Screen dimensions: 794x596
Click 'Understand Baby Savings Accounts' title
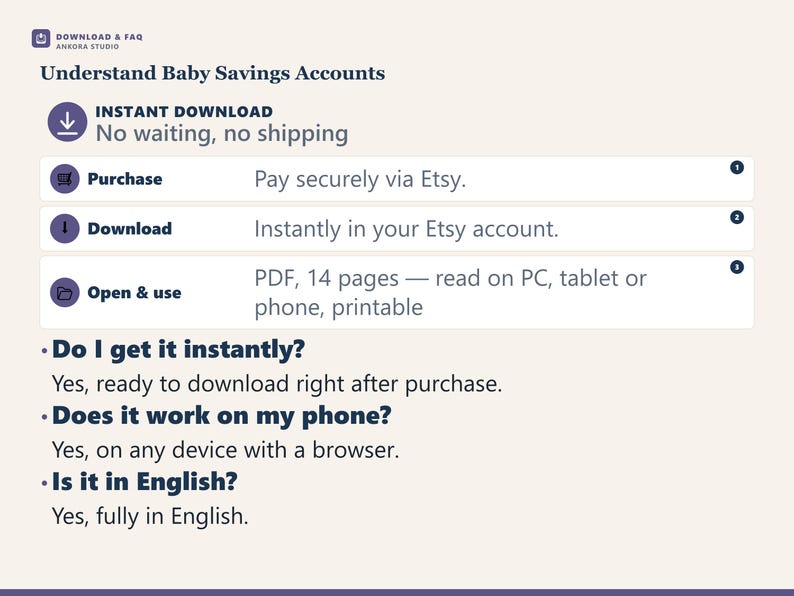coord(213,73)
